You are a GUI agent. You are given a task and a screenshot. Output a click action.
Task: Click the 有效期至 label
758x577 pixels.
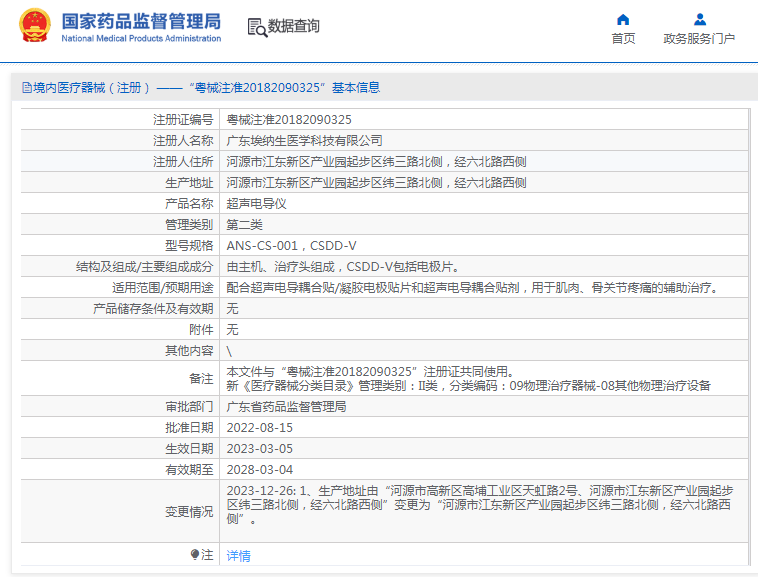[189, 470]
